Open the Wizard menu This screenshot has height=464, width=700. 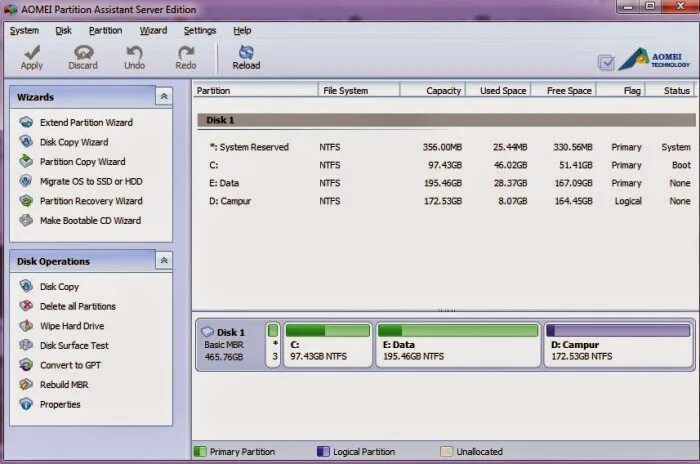tap(153, 30)
